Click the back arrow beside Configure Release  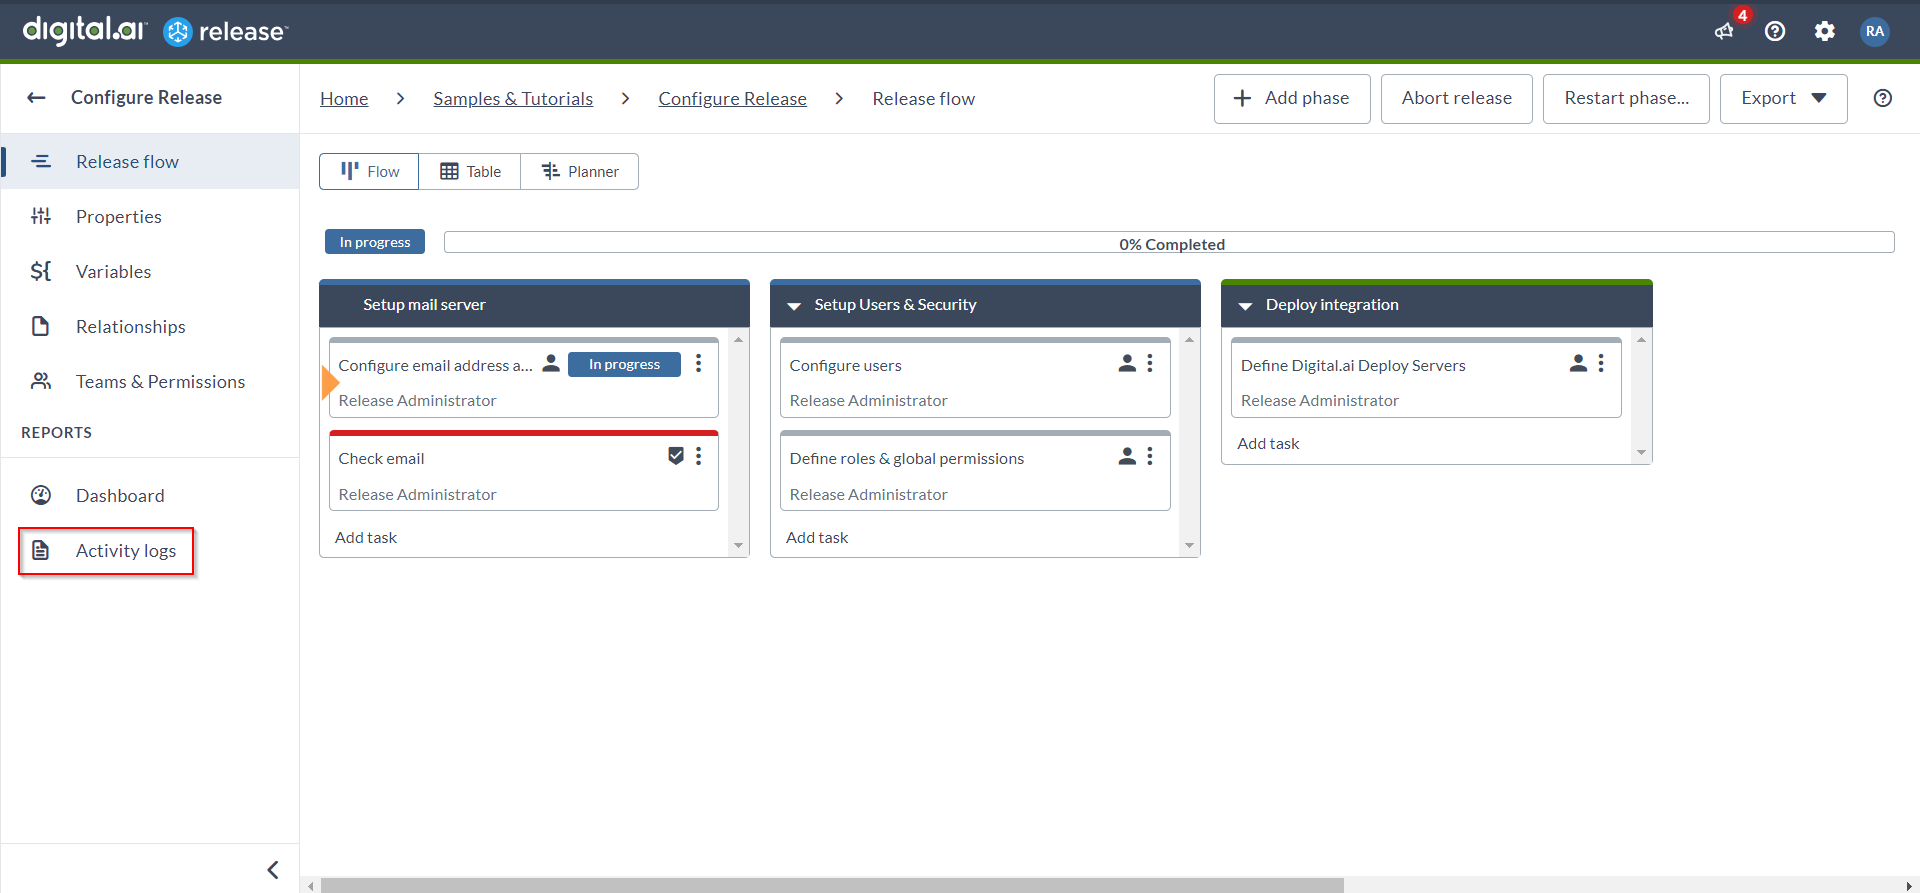37,97
